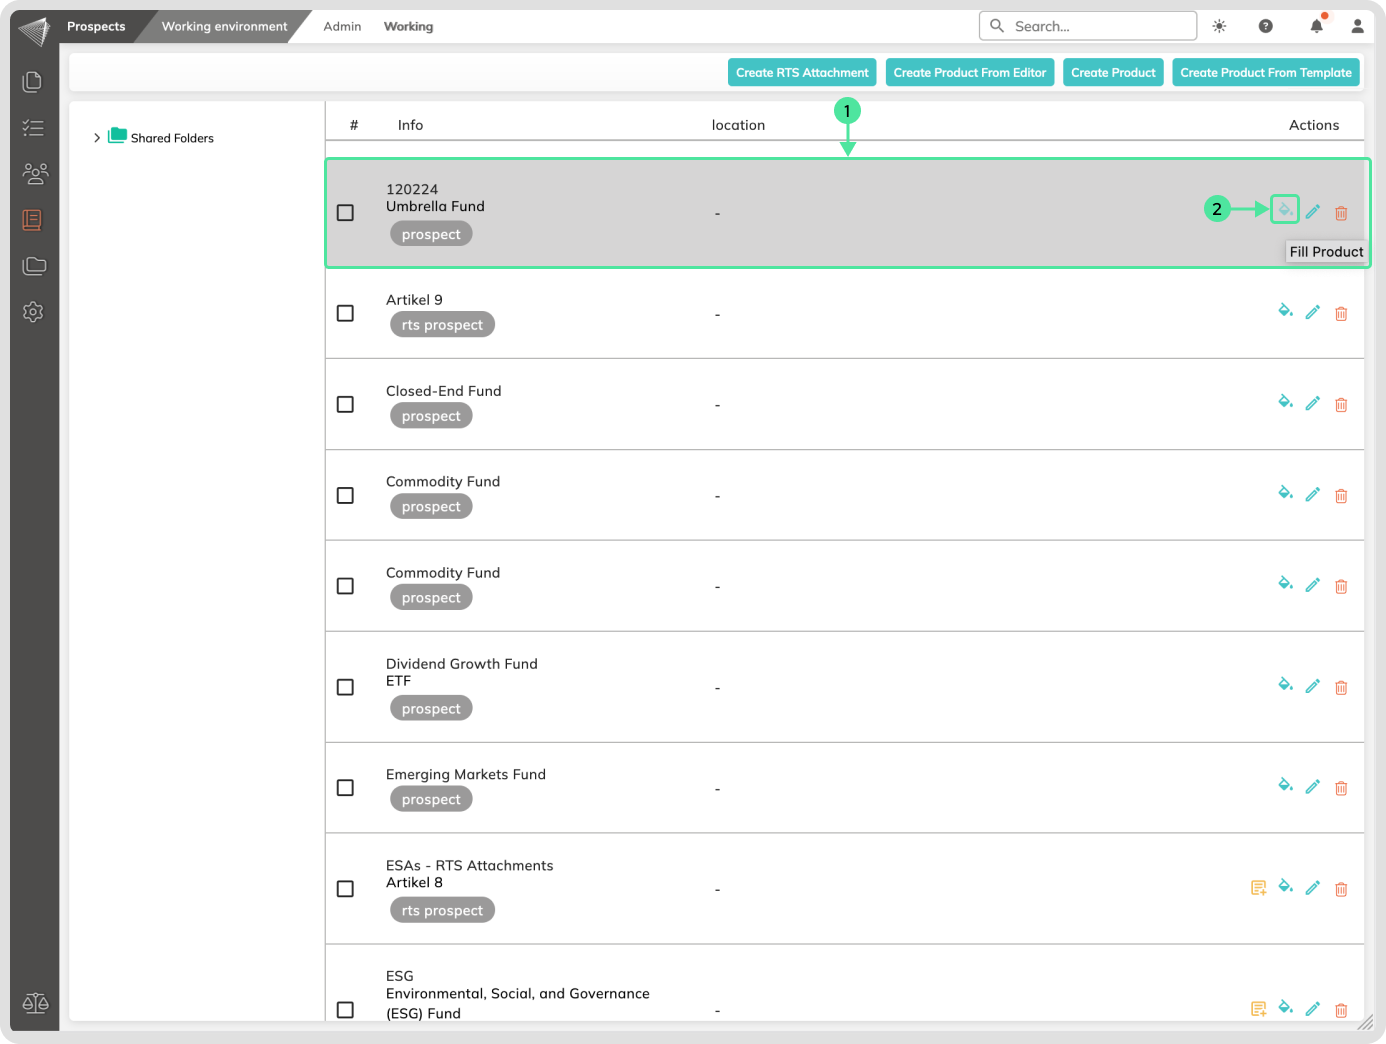Switch to the Prospects tab

pos(96,26)
